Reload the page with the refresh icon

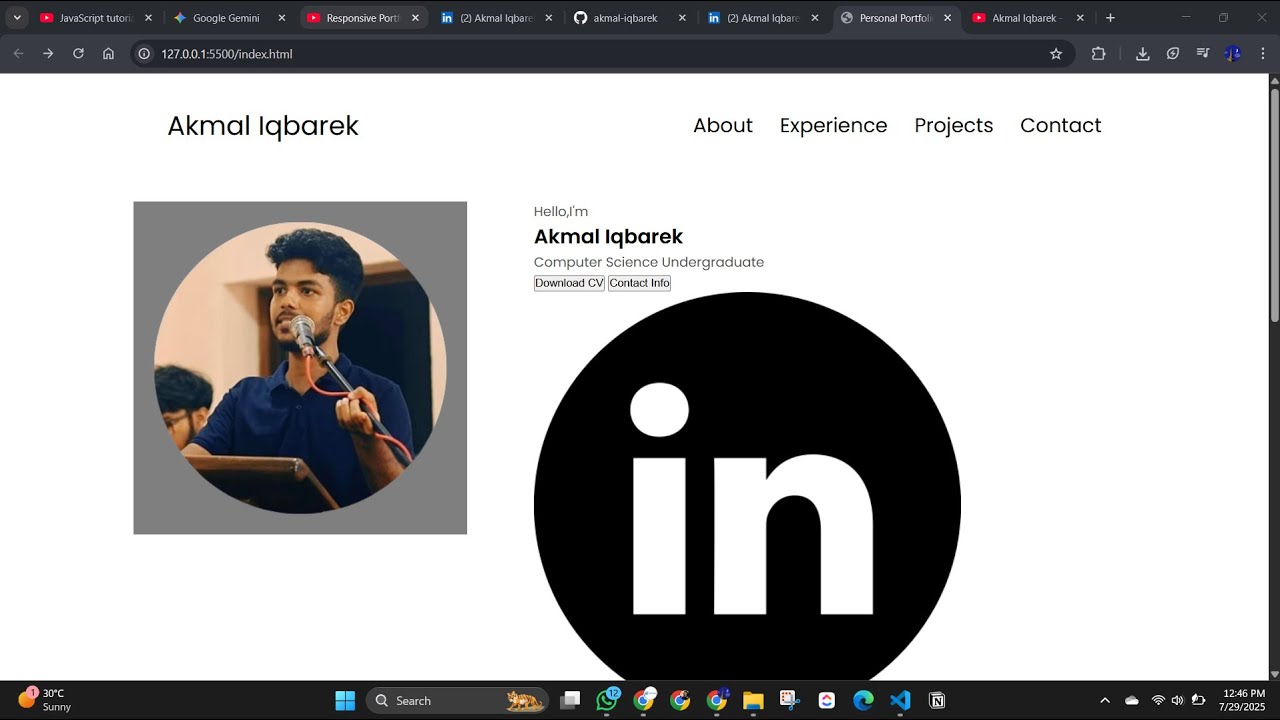point(78,54)
